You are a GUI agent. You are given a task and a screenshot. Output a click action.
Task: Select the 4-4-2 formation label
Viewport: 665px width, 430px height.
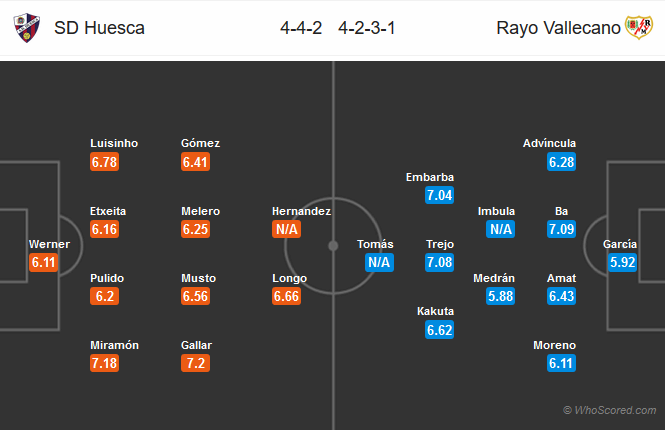(301, 28)
